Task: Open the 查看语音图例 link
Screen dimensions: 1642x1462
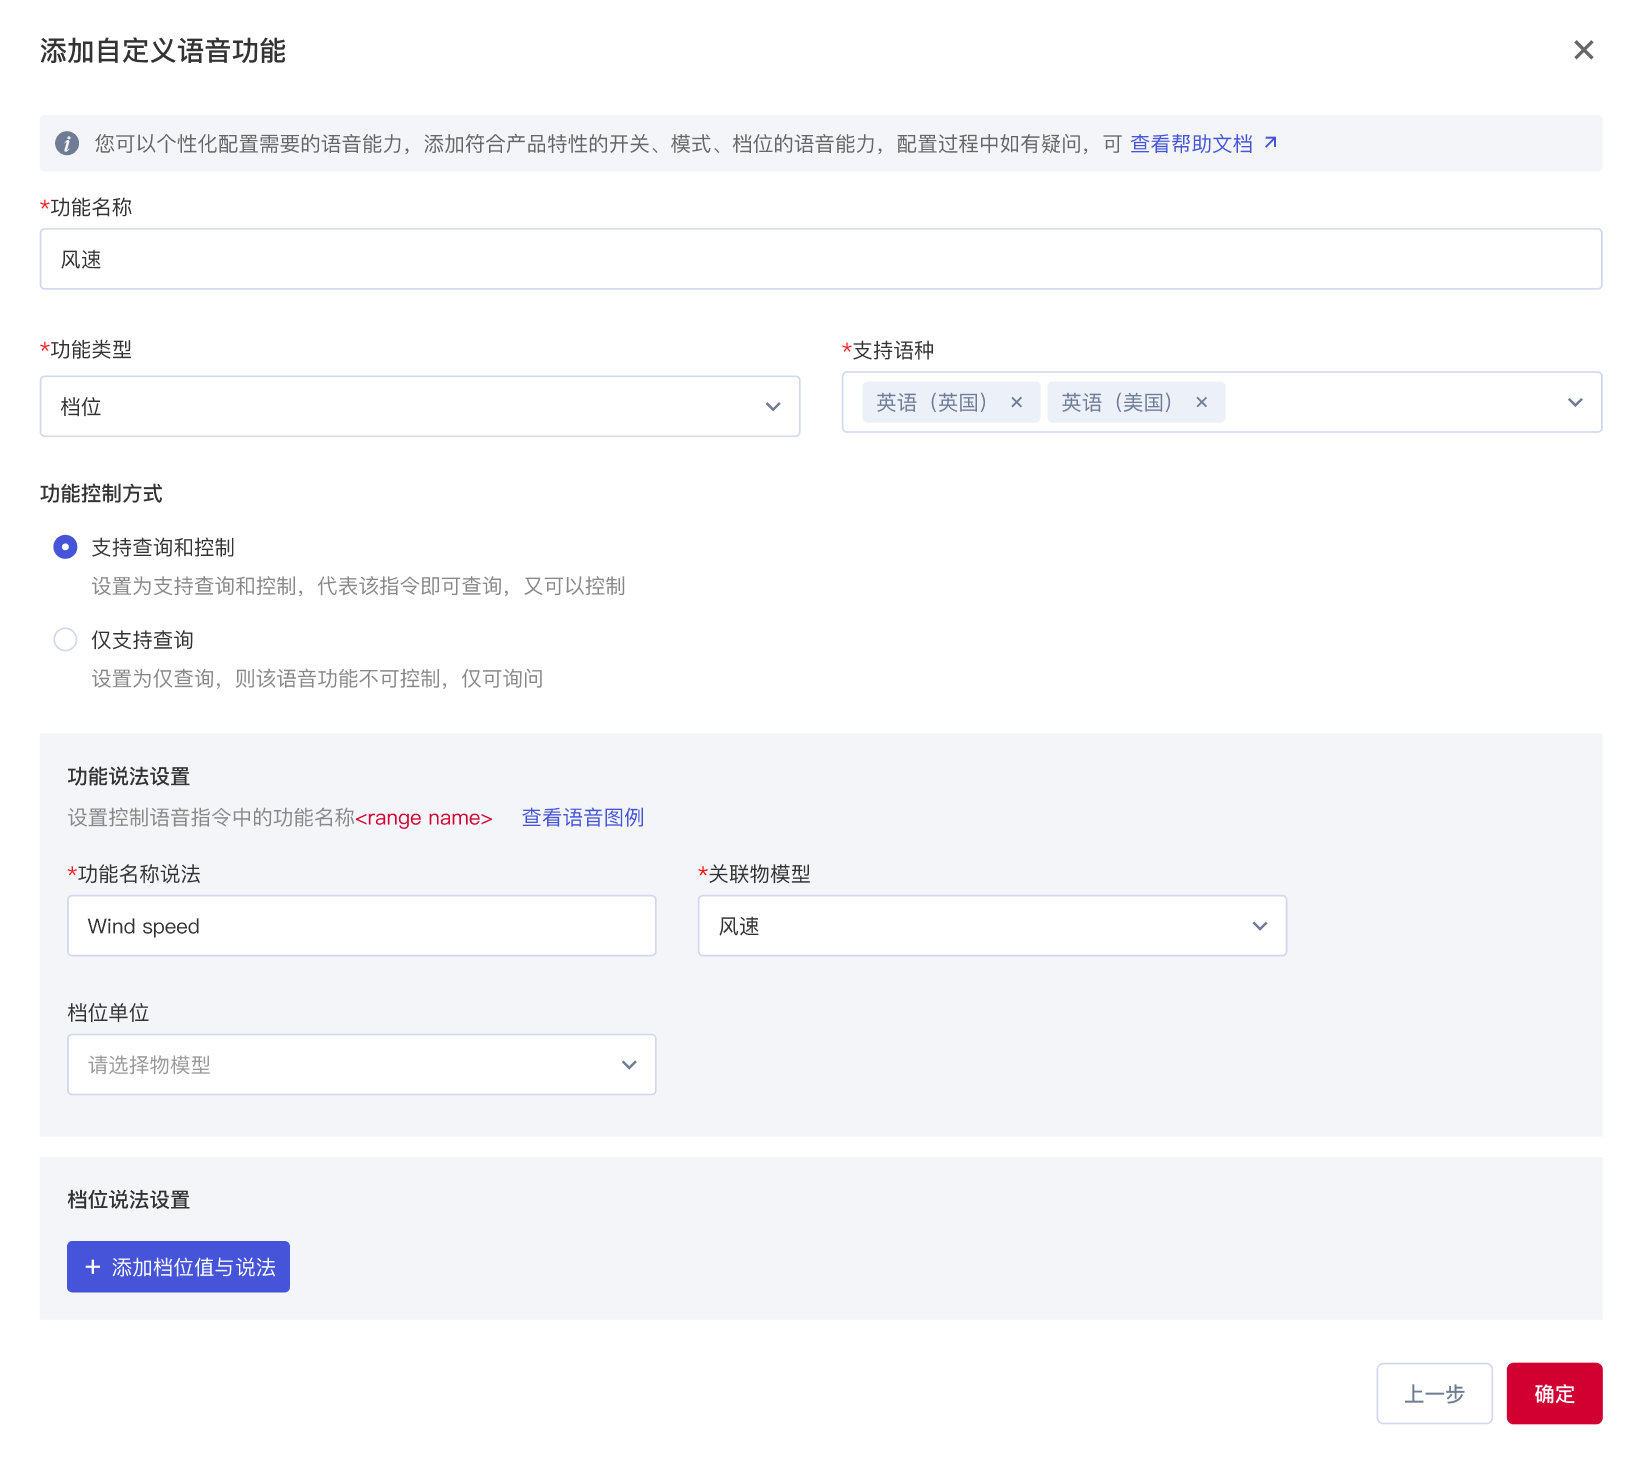Action: [x=582, y=818]
